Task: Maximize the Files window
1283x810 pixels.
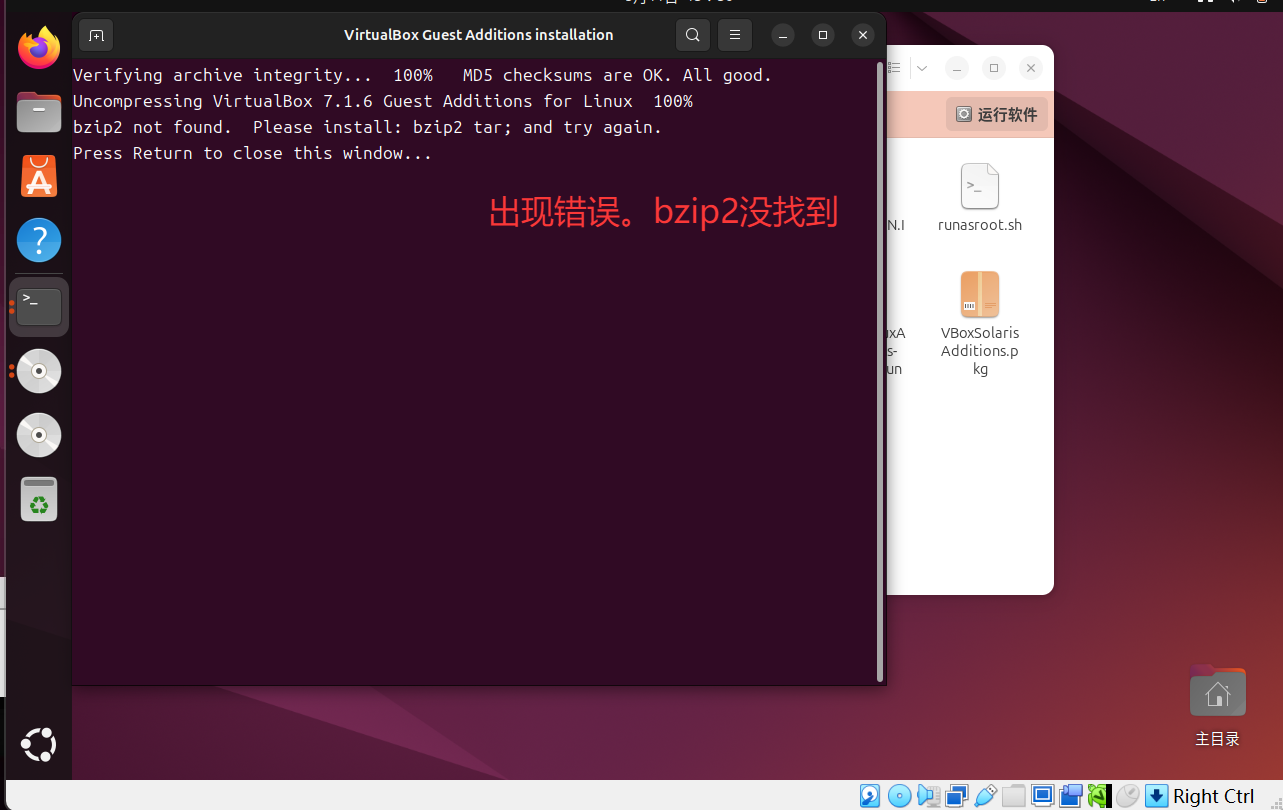Action: [x=994, y=68]
